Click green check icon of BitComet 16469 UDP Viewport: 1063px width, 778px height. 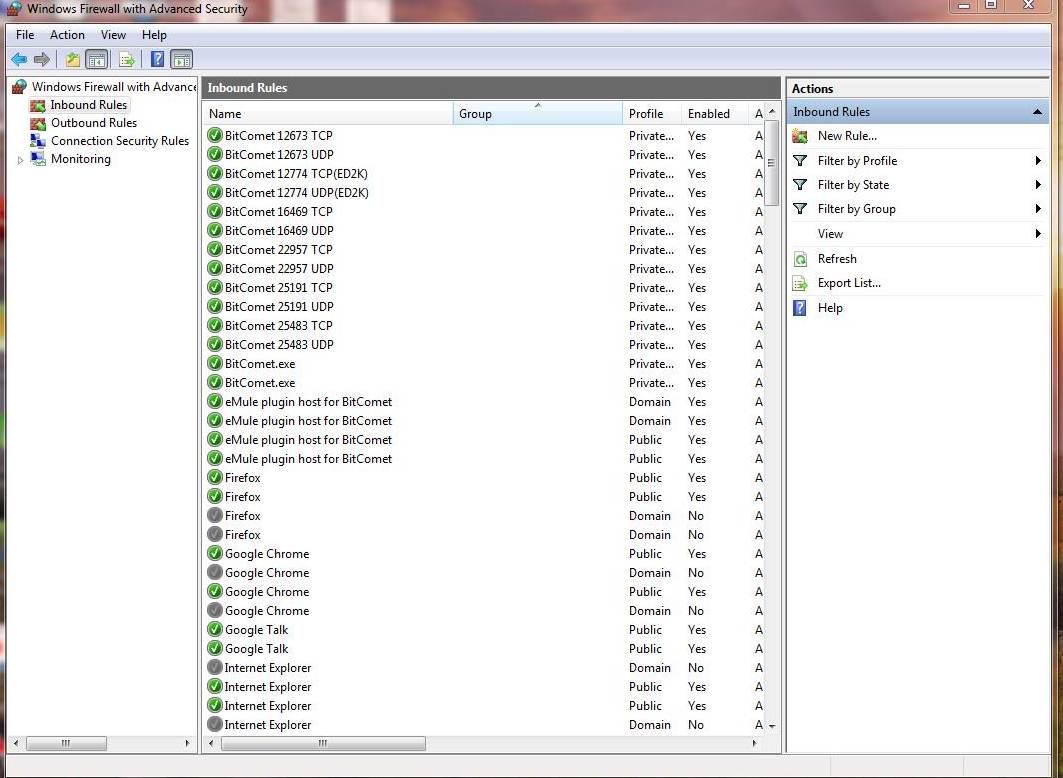point(215,230)
